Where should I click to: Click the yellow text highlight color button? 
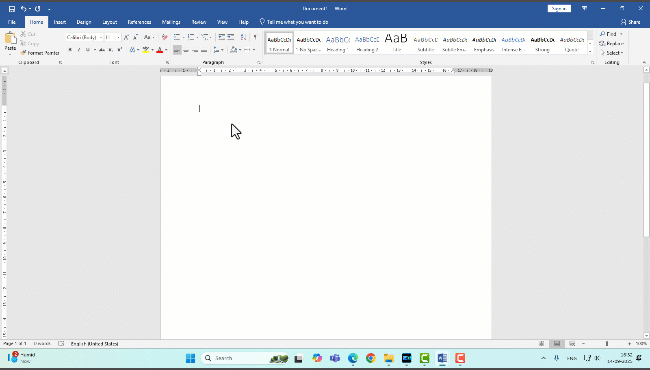click(146, 50)
